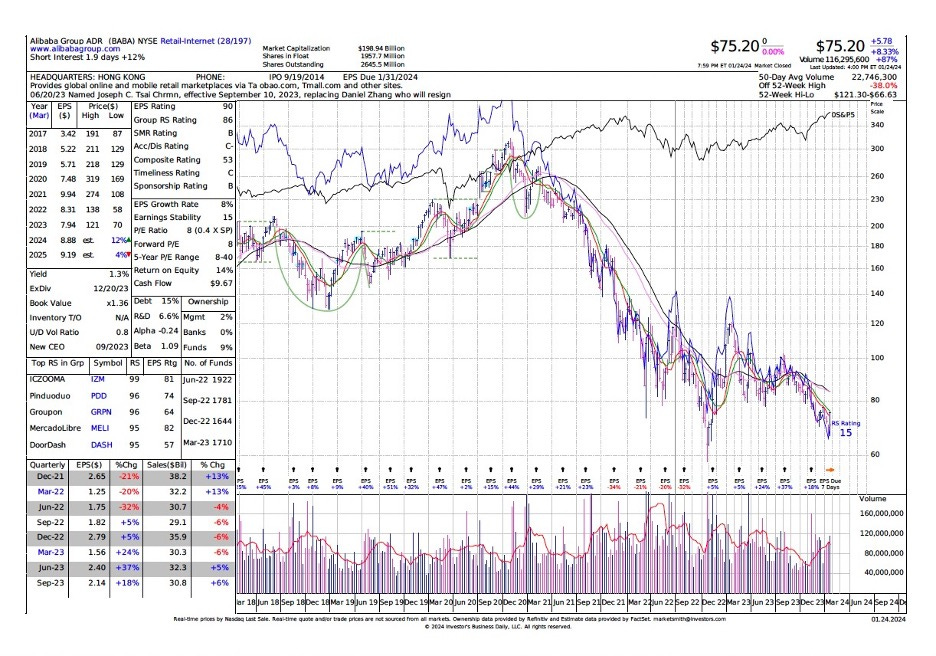
Task: Select the U/D Vol Ratio row
Action: 79,332
